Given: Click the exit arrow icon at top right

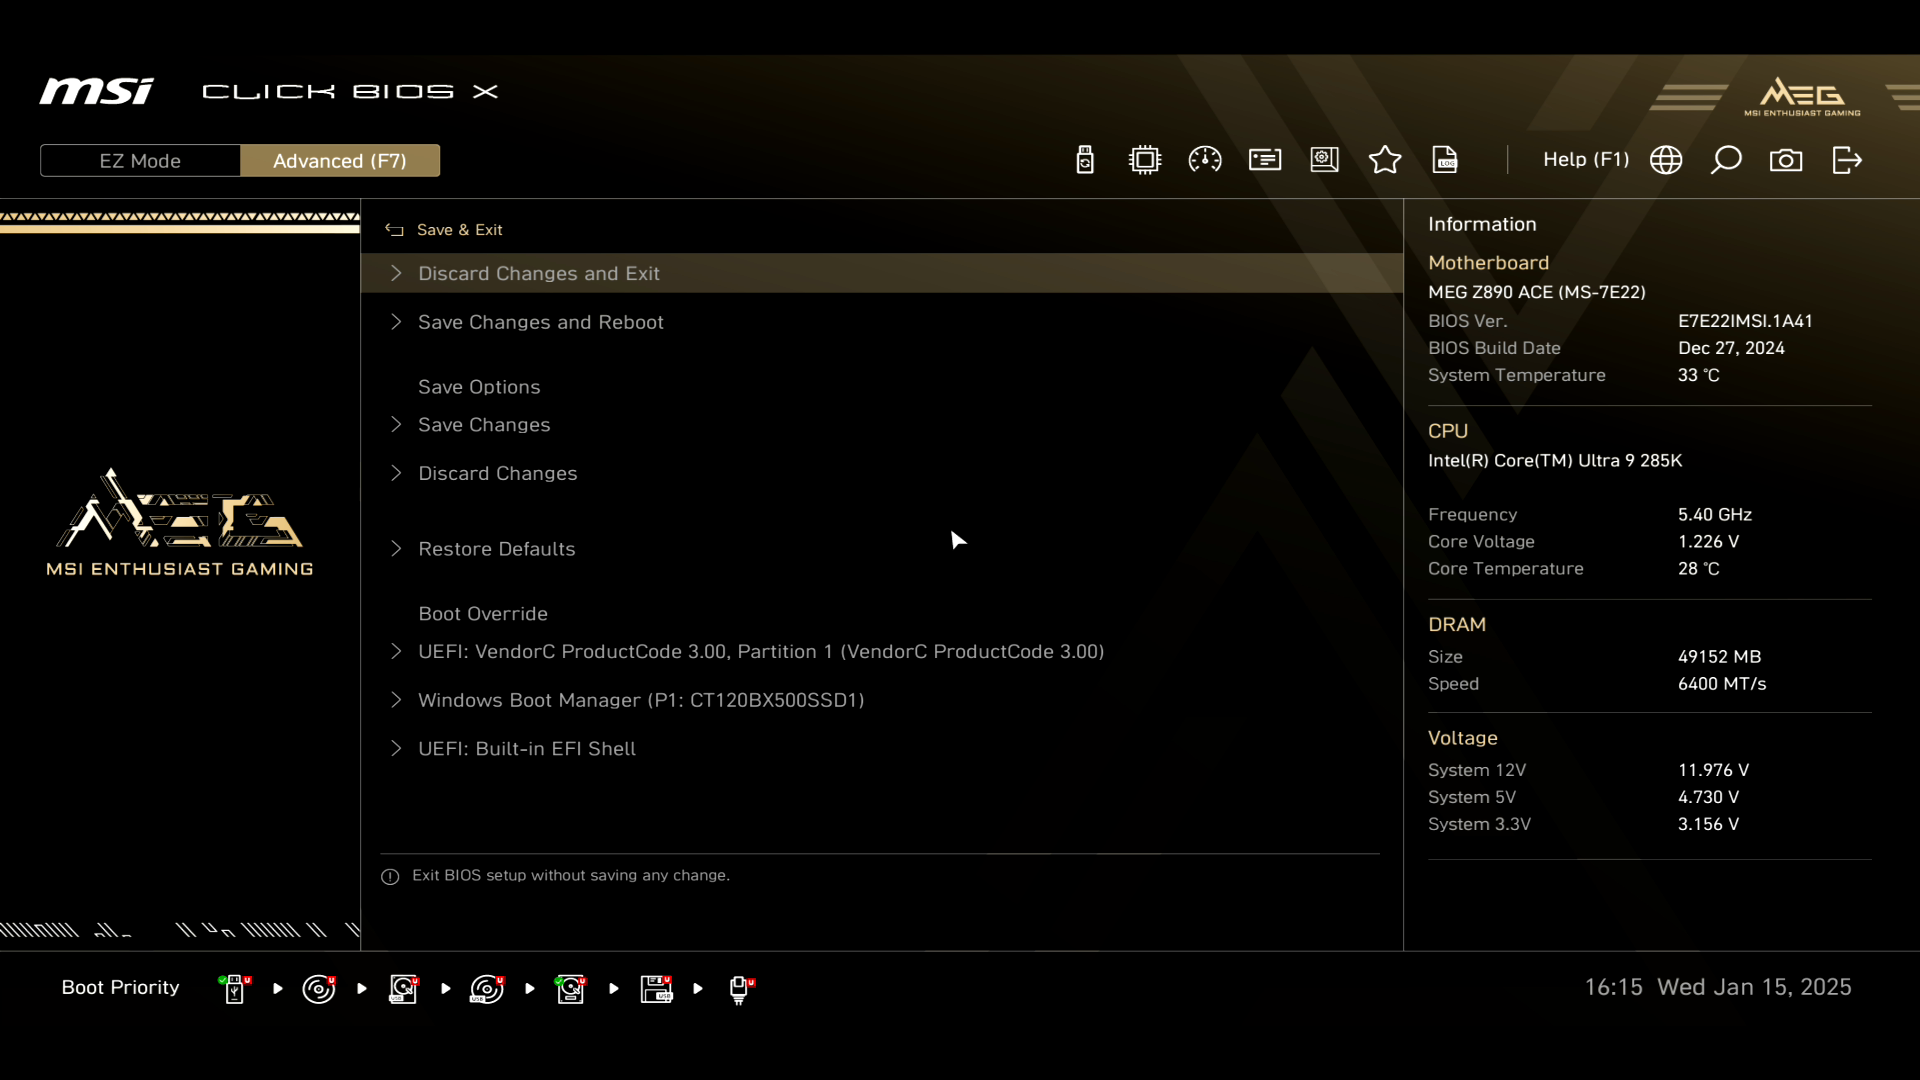Looking at the screenshot, I should tap(1847, 160).
